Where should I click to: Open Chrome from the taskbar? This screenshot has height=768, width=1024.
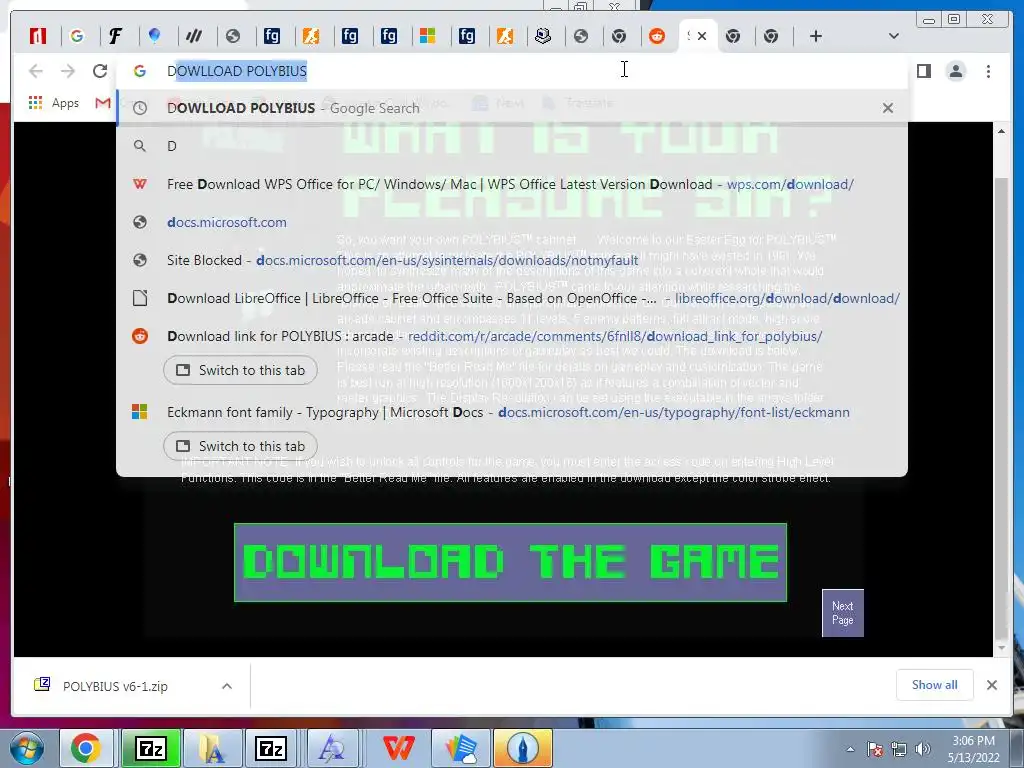point(86,748)
